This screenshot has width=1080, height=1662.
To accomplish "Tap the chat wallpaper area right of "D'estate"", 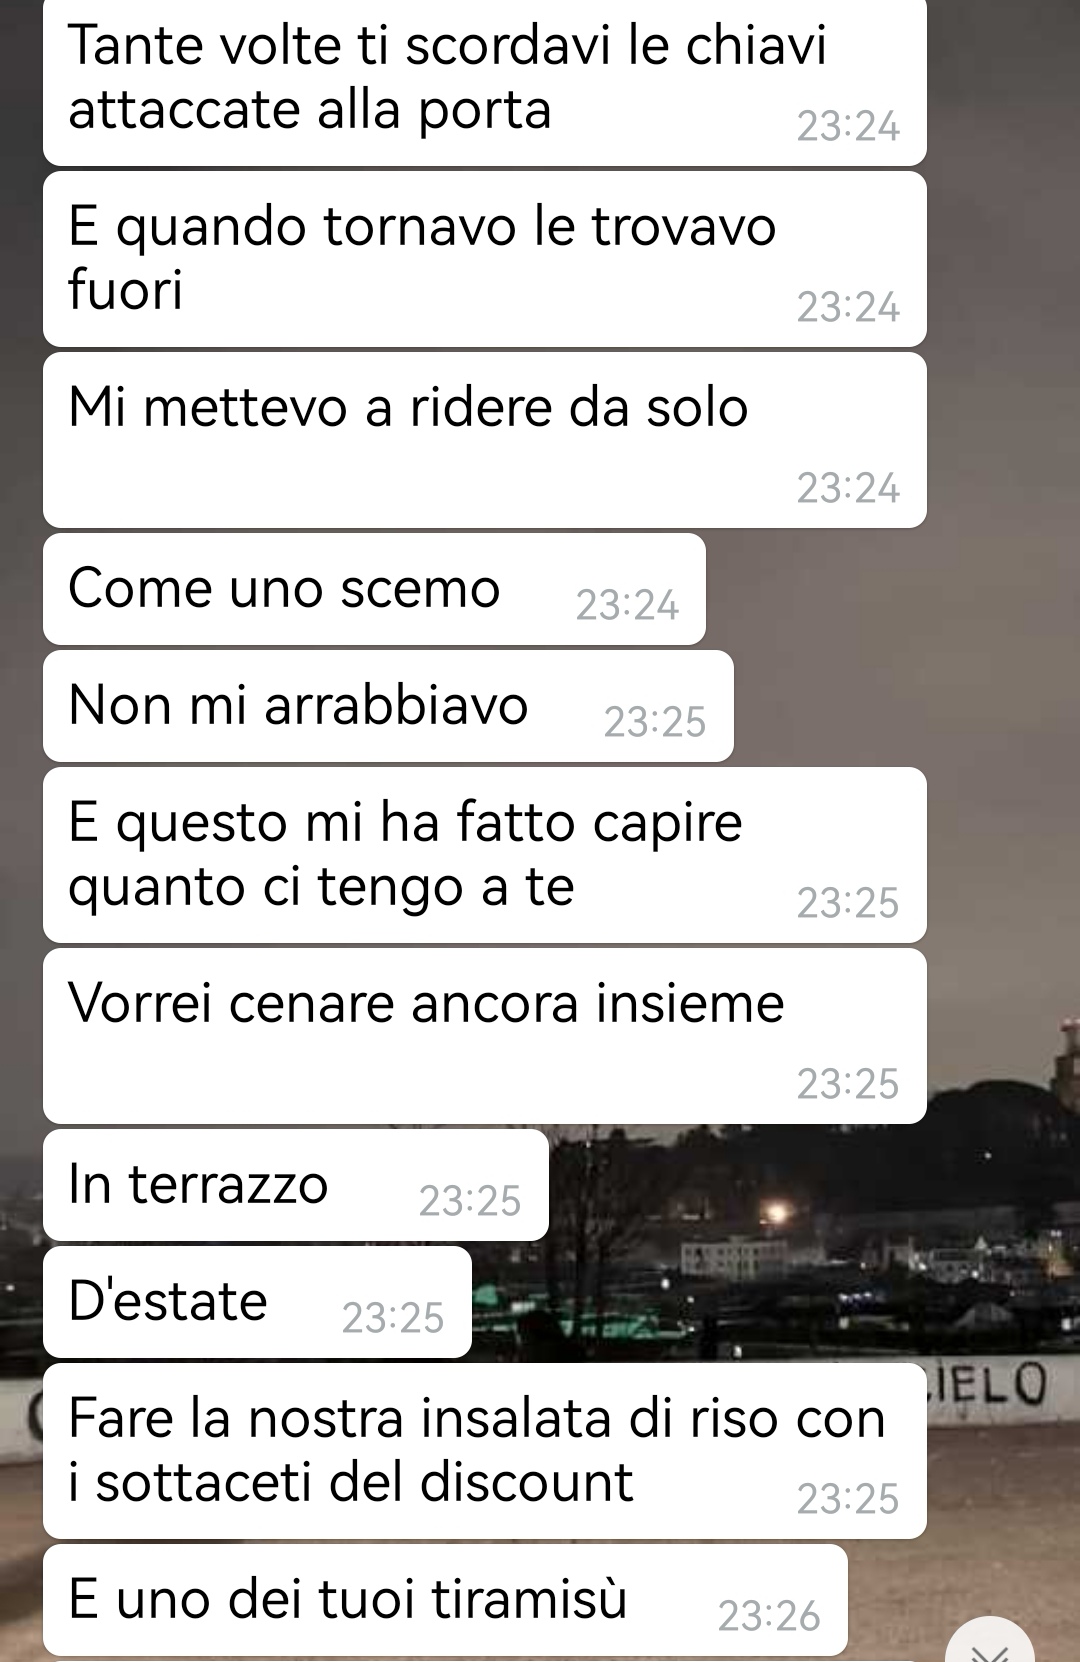I will [x=770, y=1302].
